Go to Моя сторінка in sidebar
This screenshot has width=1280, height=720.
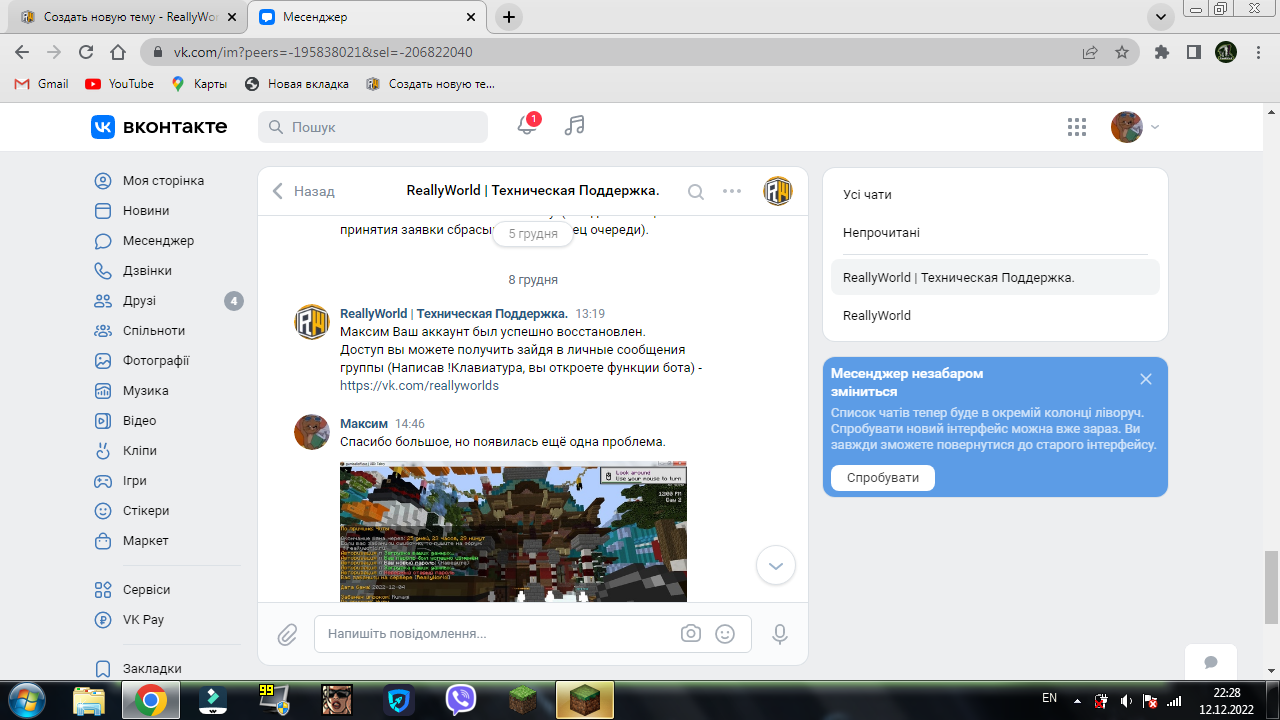click(x=163, y=181)
